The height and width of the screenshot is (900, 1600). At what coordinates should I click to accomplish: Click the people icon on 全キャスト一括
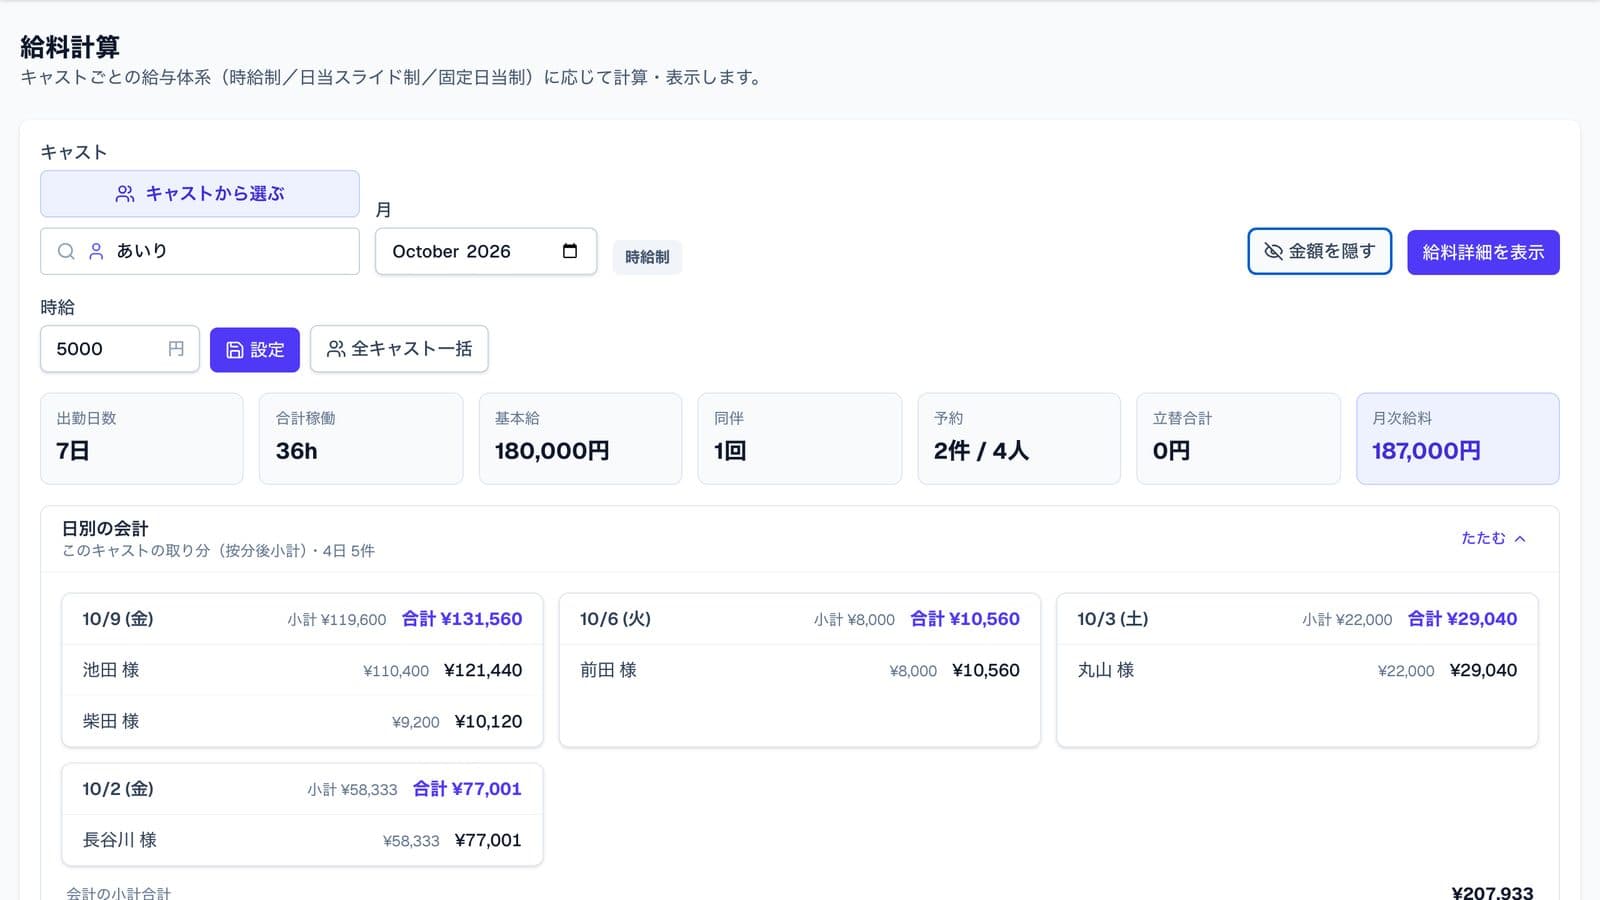click(336, 349)
